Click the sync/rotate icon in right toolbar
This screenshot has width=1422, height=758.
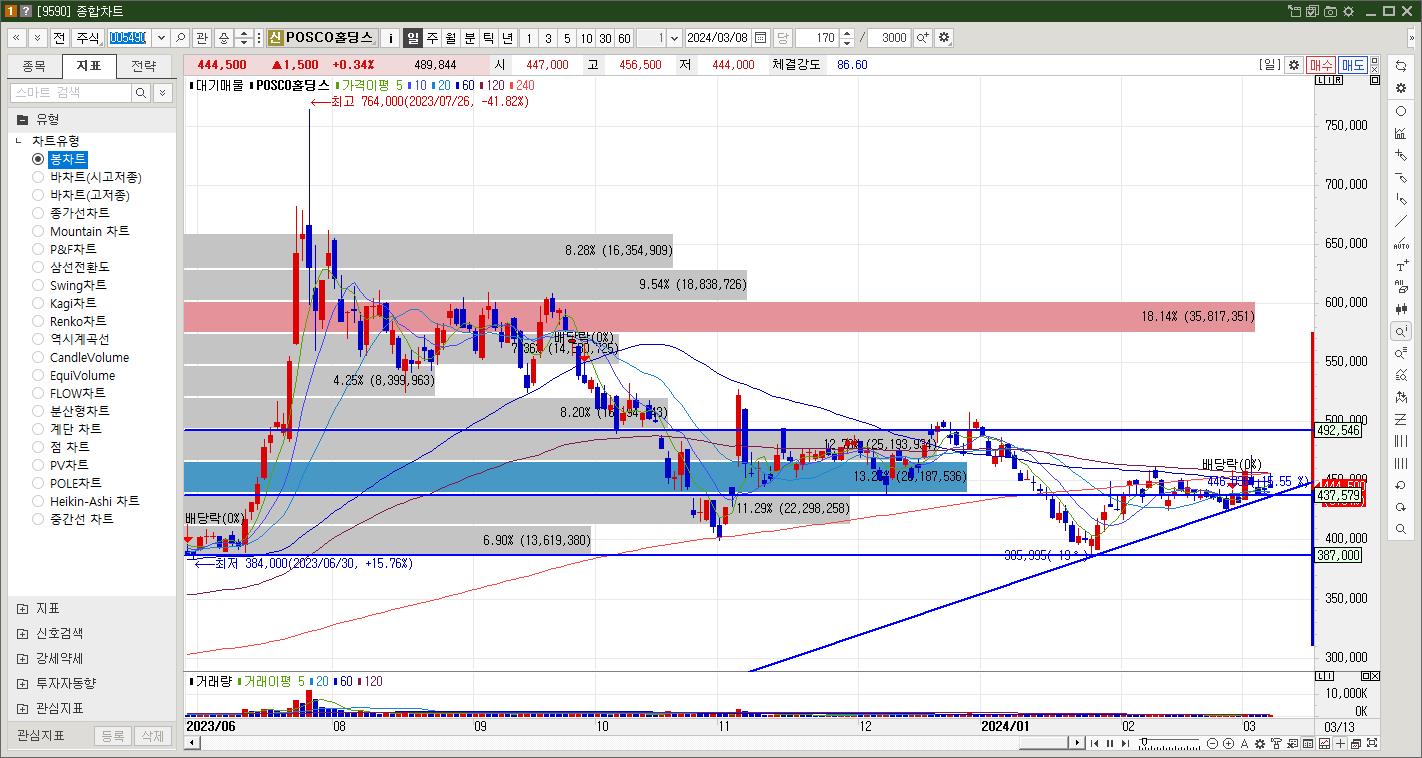pyautogui.click(x=1401, y=66)
